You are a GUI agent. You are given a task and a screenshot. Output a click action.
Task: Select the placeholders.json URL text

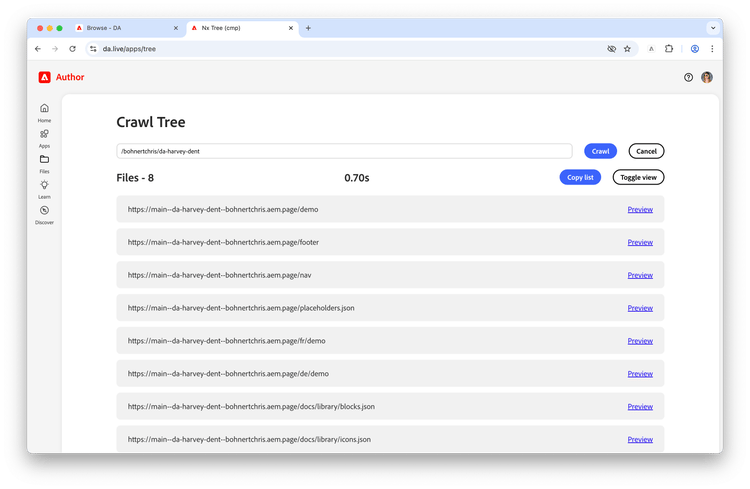(241, 308)
